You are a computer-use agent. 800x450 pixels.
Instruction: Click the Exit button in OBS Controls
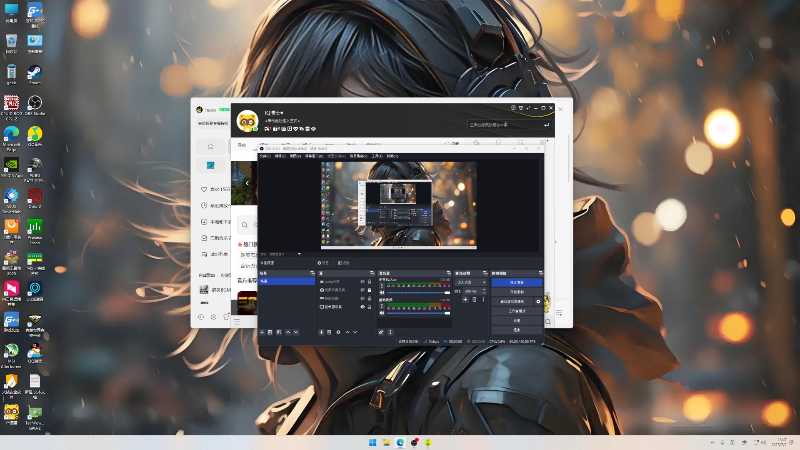(x=517, y=330)
